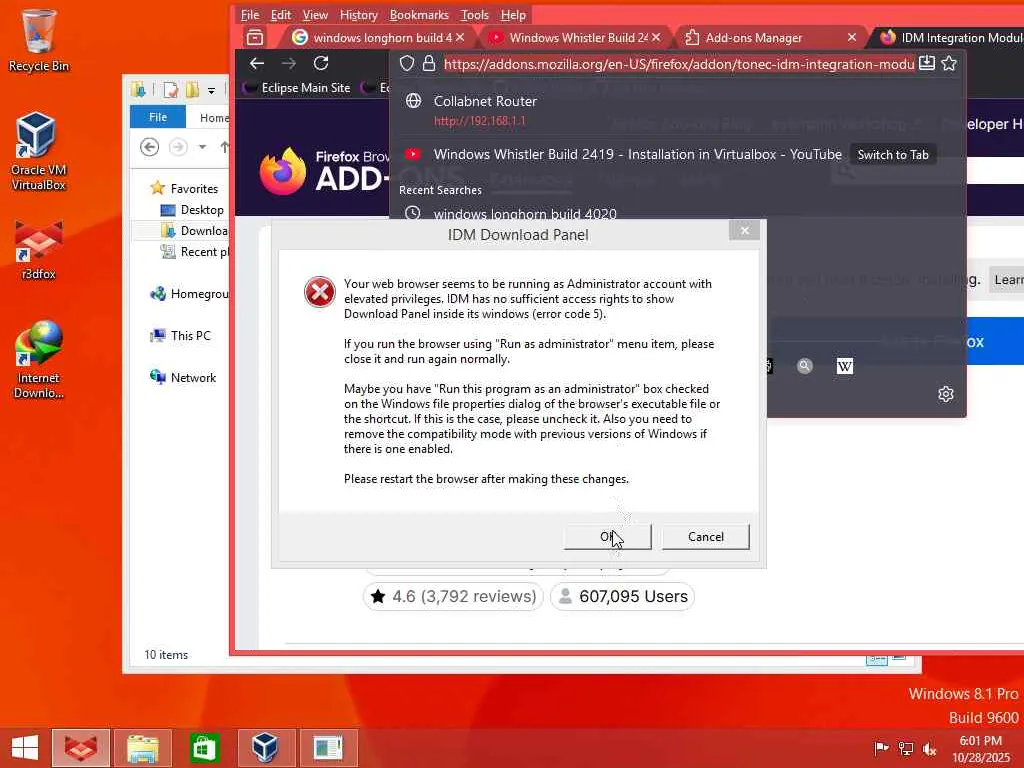The image size is (1024, 768).
Task: Open the Edit menu
Action: (281, 15)
